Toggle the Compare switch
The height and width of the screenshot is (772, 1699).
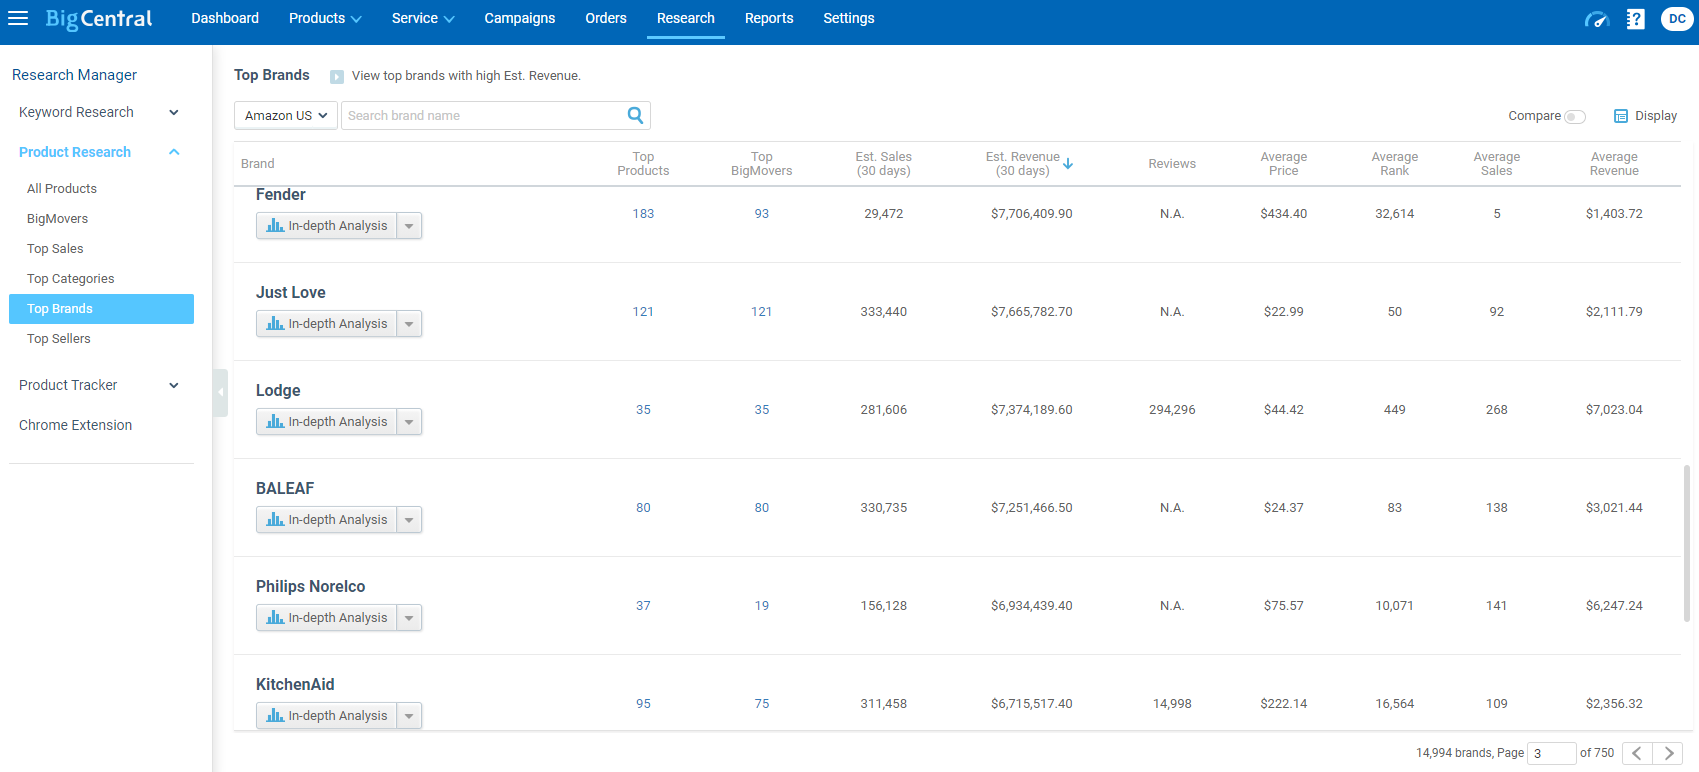pyautogui.click(x=1575, y=117)
